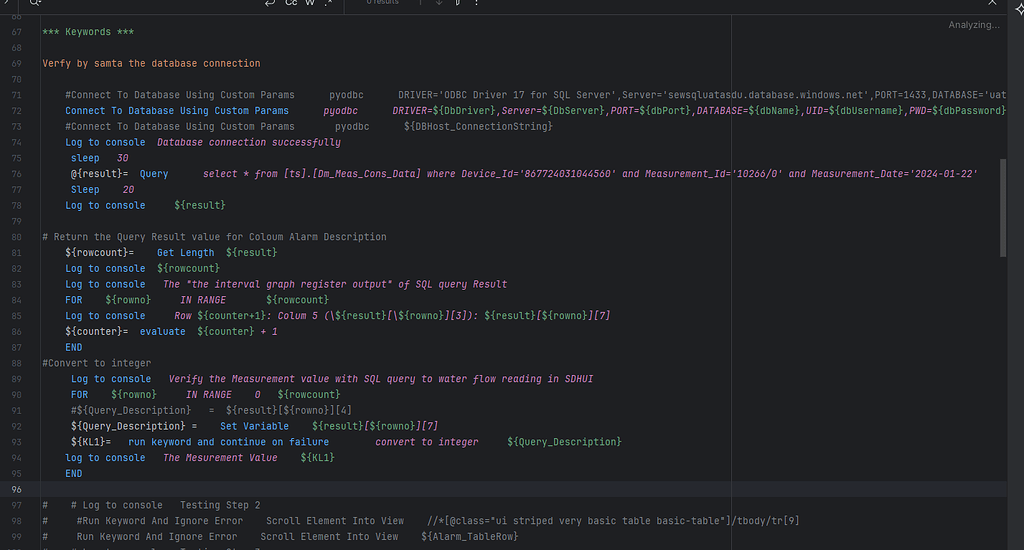Toggle Match Case (Cc) search option
1024x550 pixels.
coord(291,3)
